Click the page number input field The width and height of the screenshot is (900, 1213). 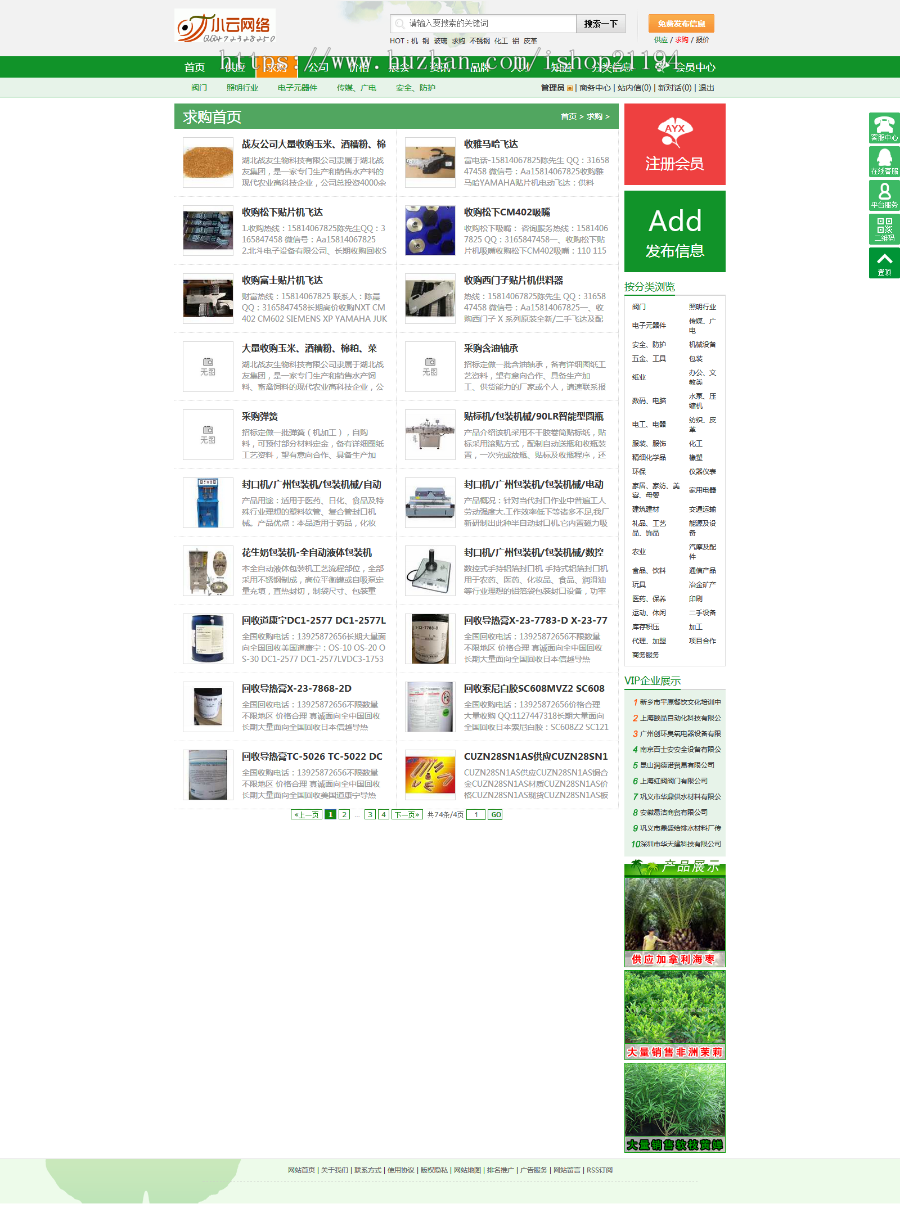coord(474,814)
